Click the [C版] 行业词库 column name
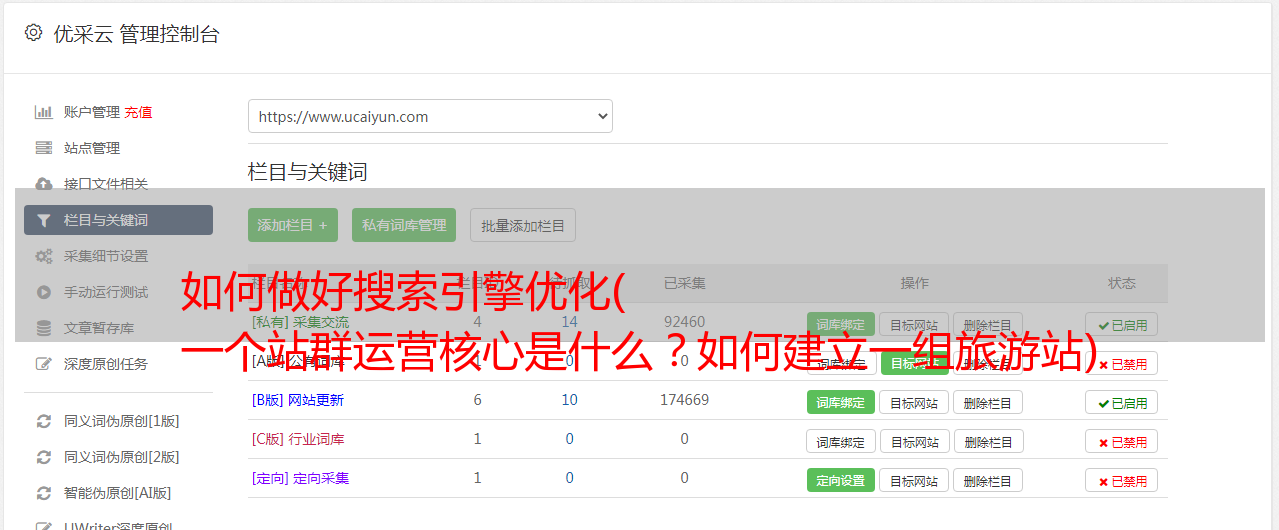 coord(298,439)
